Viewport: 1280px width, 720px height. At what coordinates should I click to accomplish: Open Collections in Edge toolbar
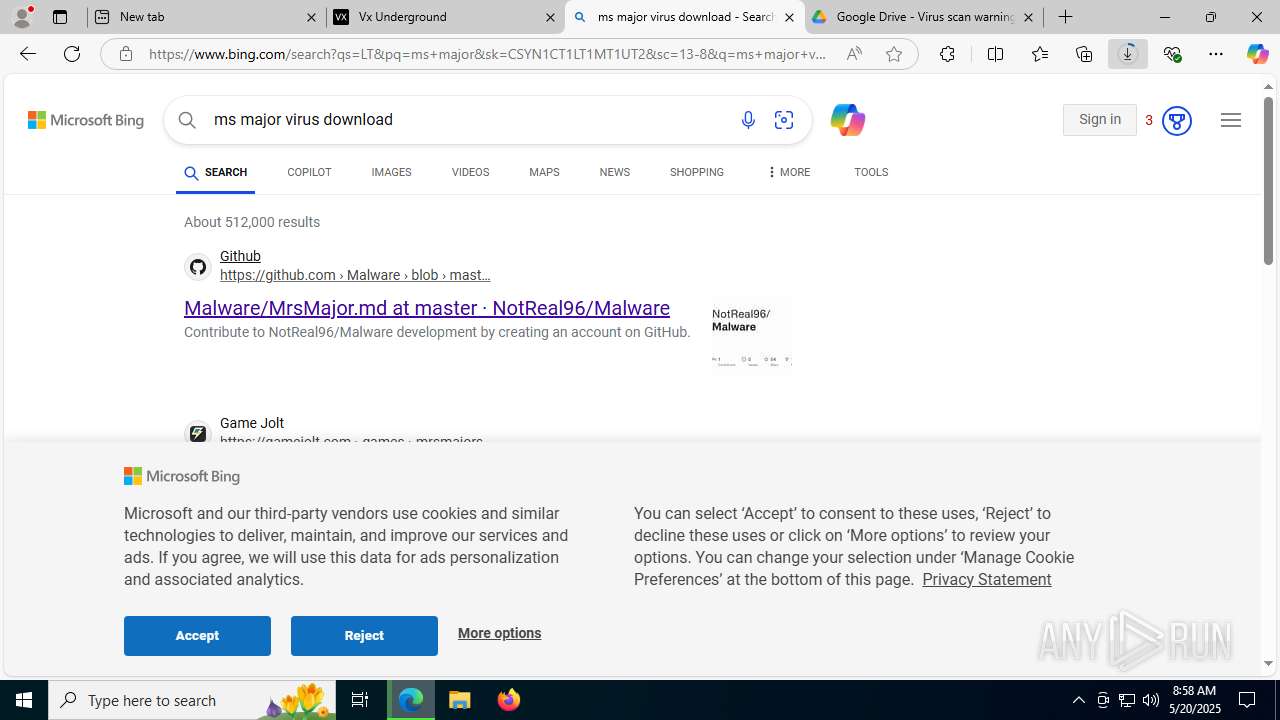[1084, 54]
